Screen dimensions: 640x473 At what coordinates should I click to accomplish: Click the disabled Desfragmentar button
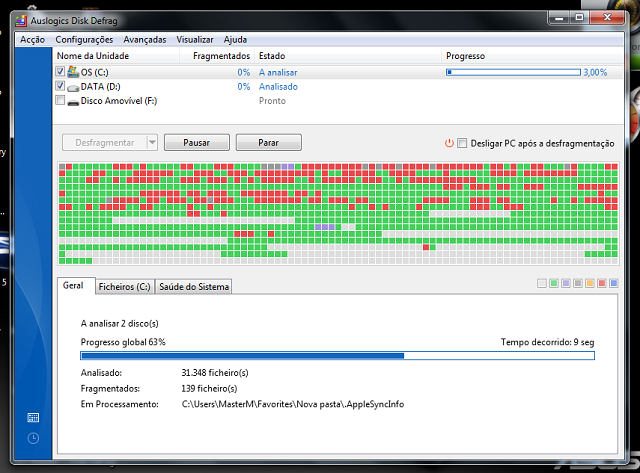[x=105, y=142]
